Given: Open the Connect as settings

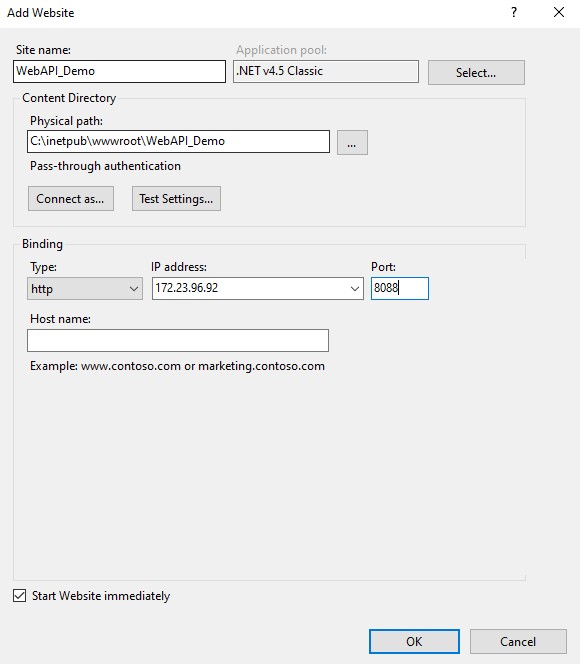Looking at the screenshot, I should pos(71,199).
